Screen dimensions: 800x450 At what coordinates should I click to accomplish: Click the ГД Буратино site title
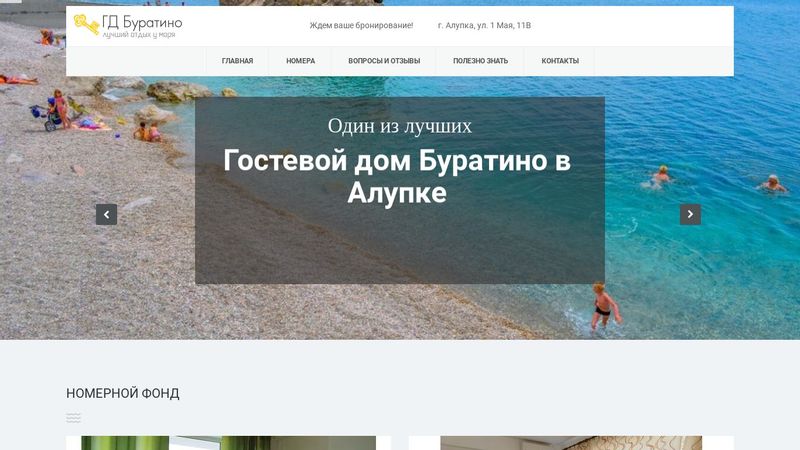tap(142, 22)
